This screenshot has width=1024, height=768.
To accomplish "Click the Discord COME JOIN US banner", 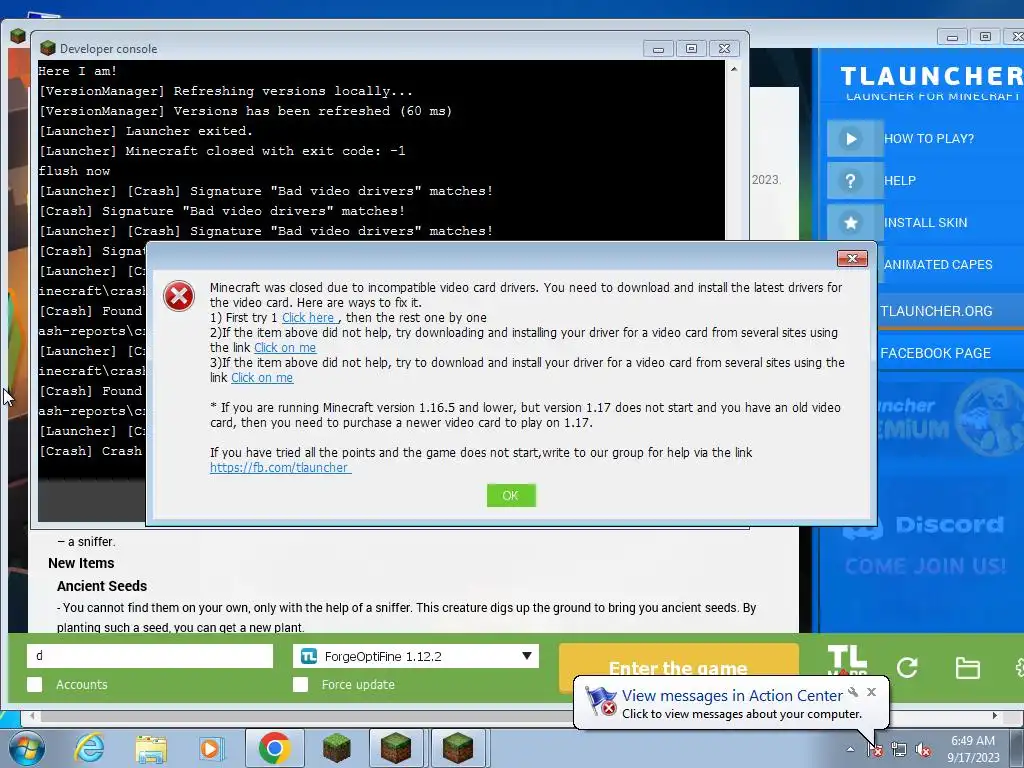I will pos(924,544).
